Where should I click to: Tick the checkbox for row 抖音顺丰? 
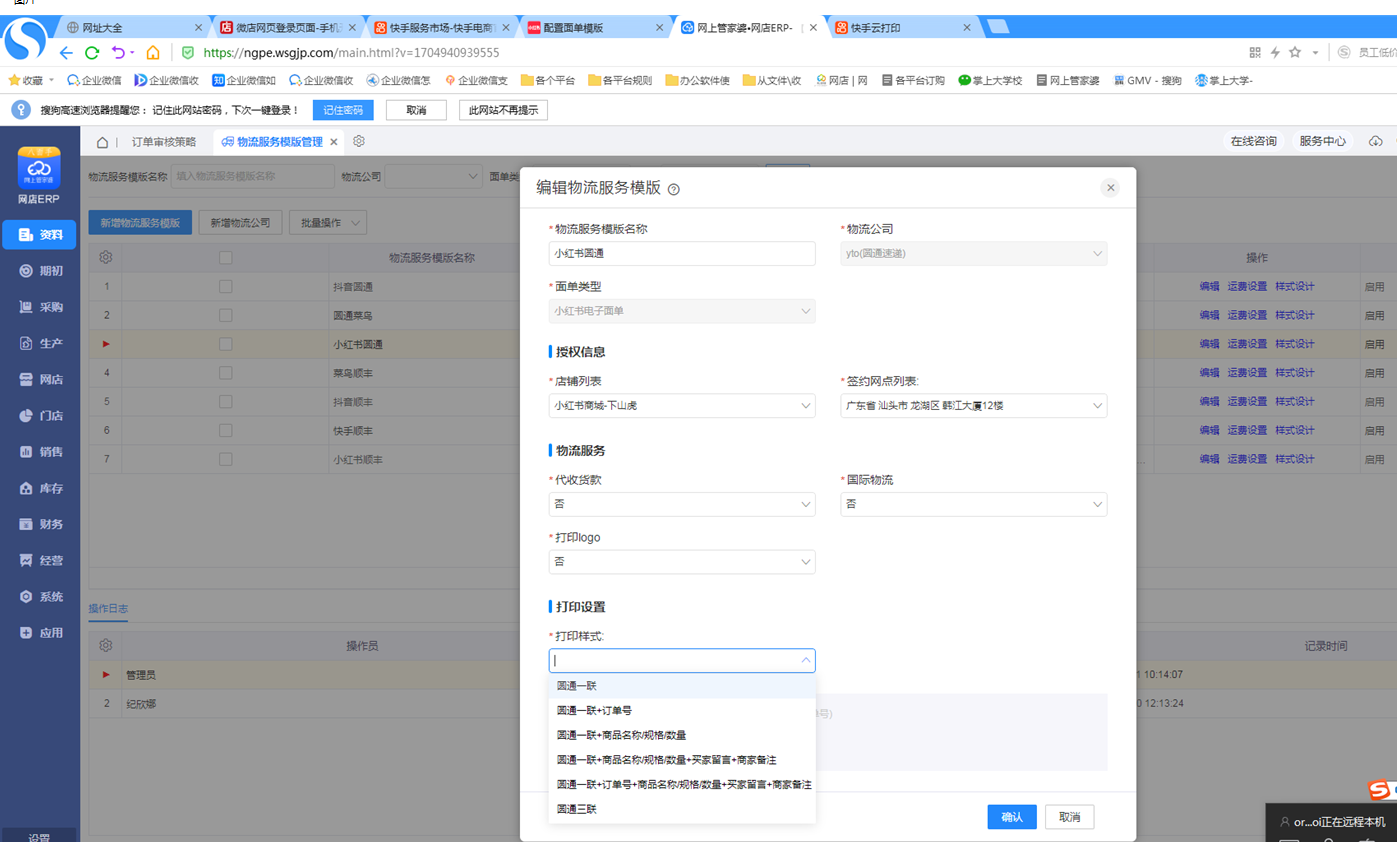click(x=225, y=402)
